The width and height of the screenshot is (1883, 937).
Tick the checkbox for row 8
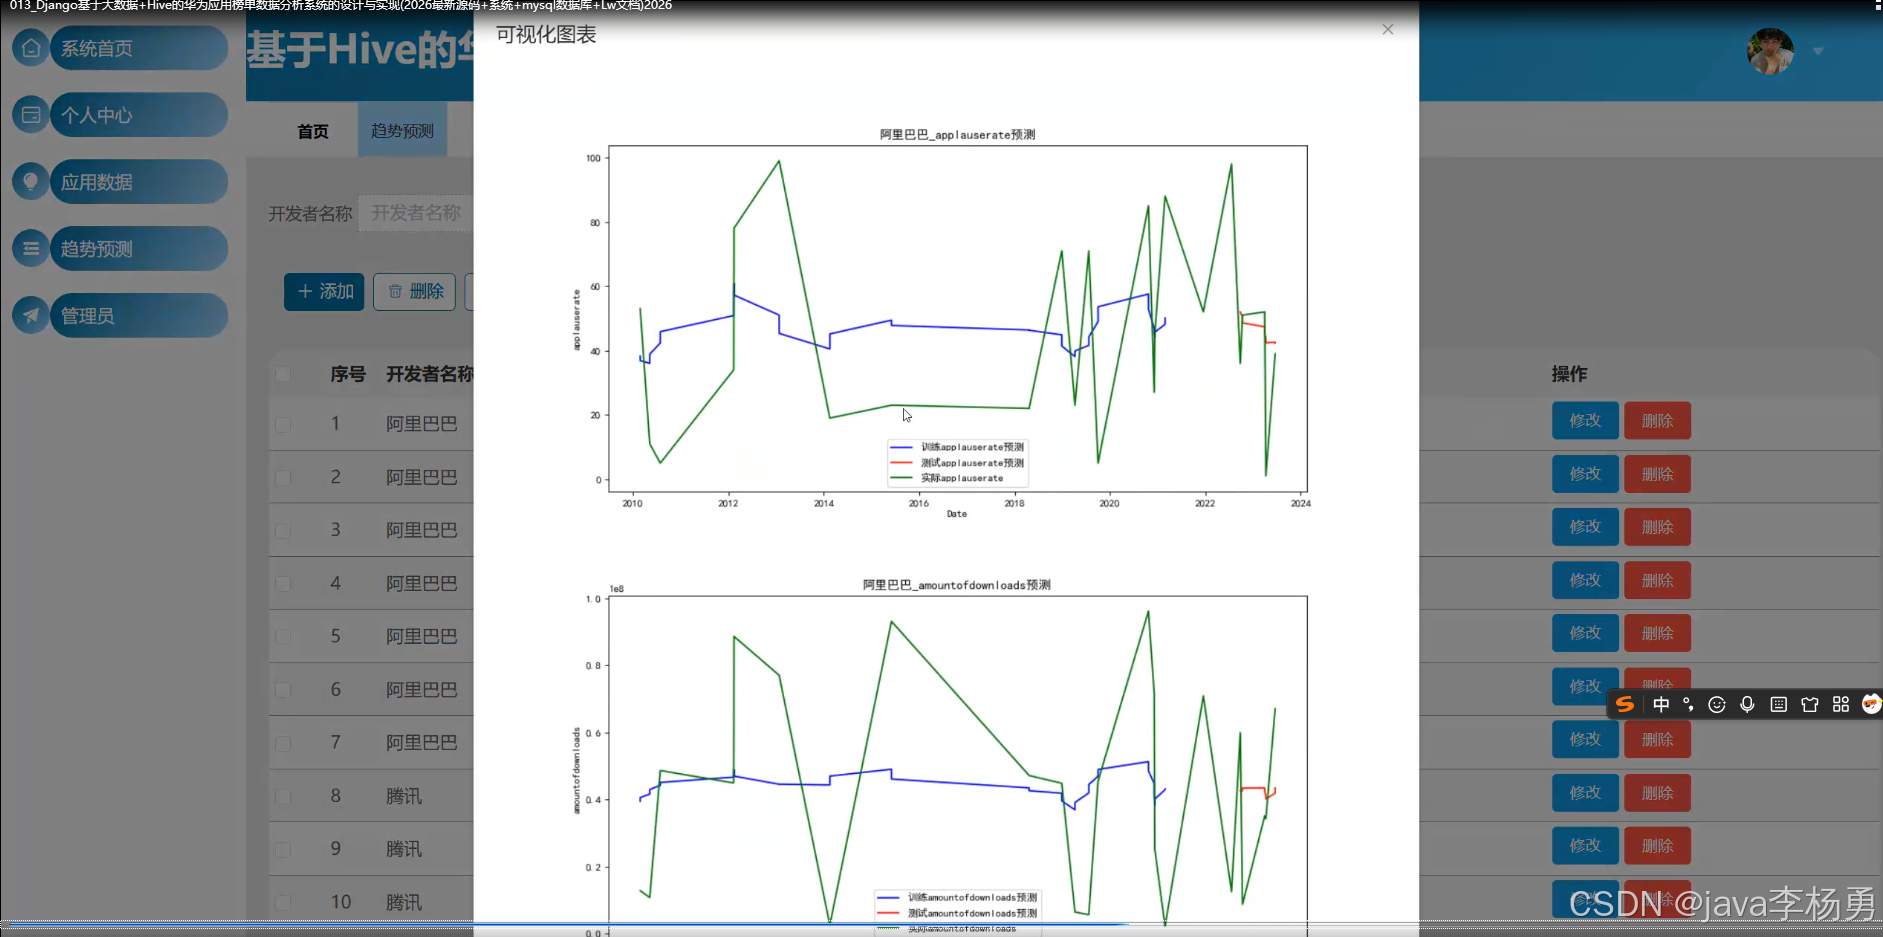click(283, 796)
